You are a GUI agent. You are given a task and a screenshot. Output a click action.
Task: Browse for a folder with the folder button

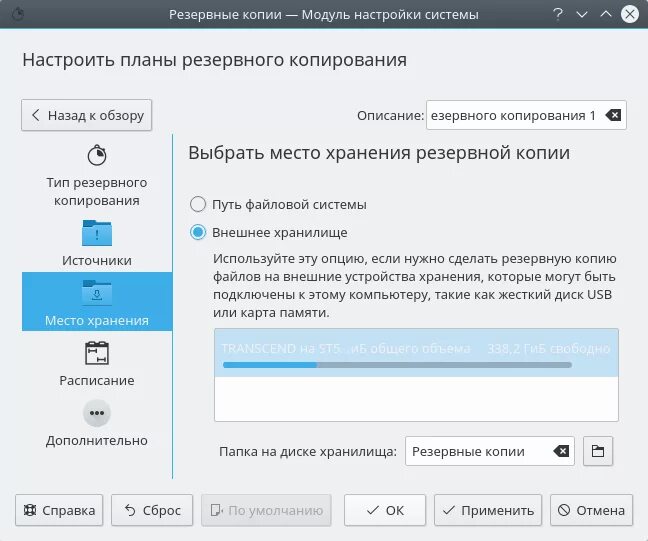pos(598,451)
